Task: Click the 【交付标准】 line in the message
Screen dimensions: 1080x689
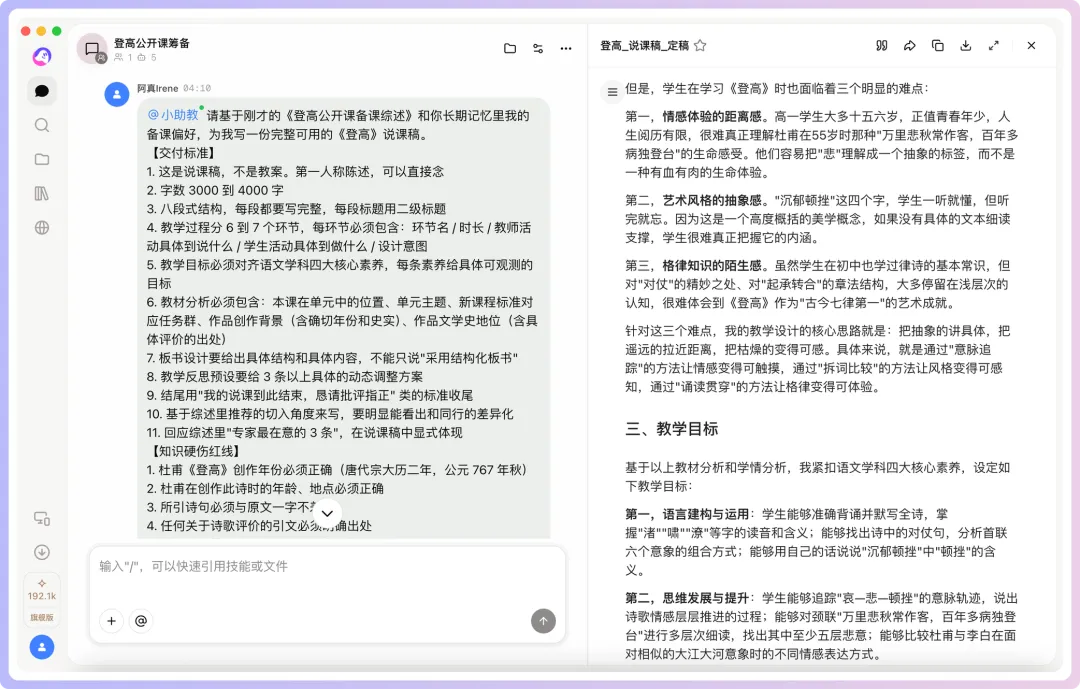Action: pyautogui.click(x=183, y=153)
